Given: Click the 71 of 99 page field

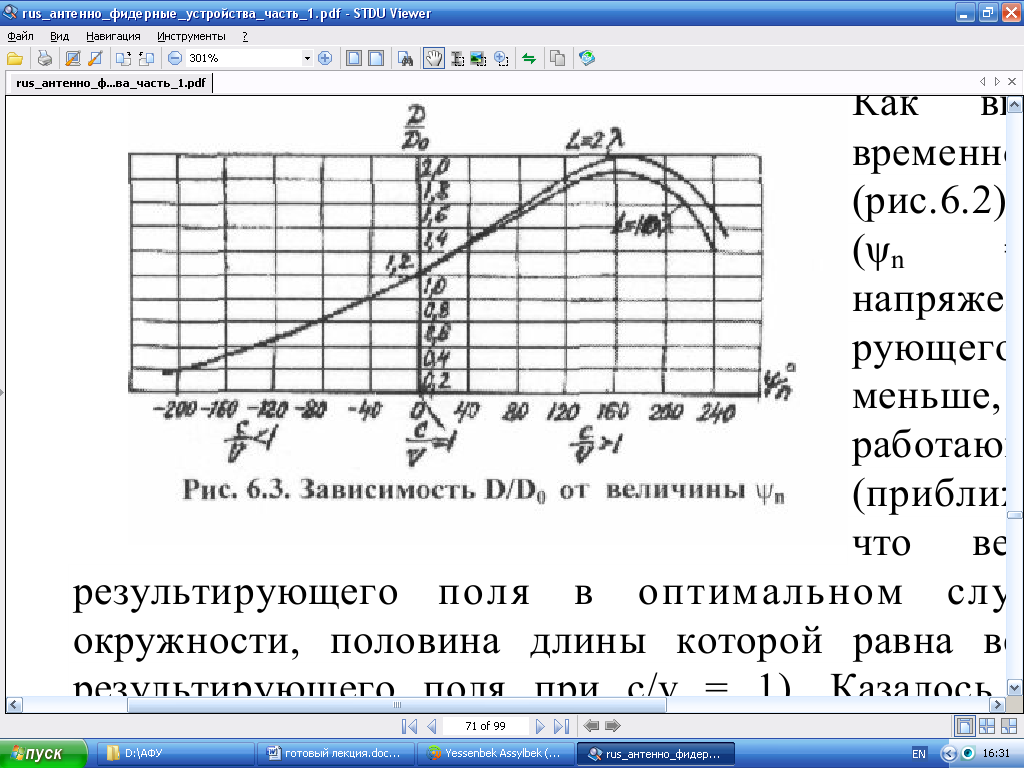Looking at the screenshot, I should coord(485,726).
